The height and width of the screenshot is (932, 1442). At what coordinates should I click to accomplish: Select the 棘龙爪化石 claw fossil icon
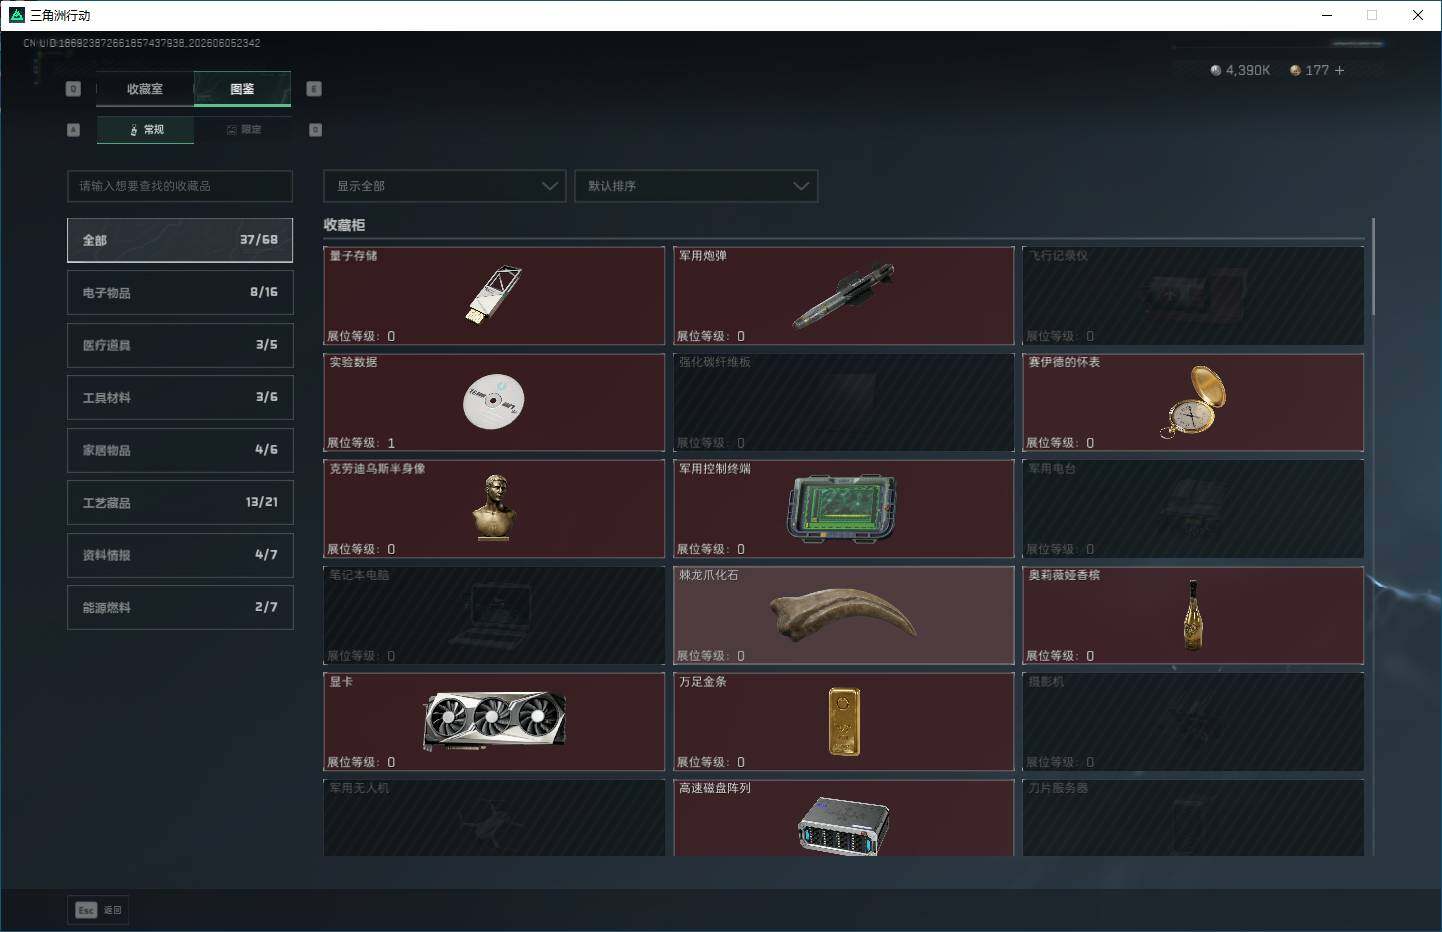(843, 615)
